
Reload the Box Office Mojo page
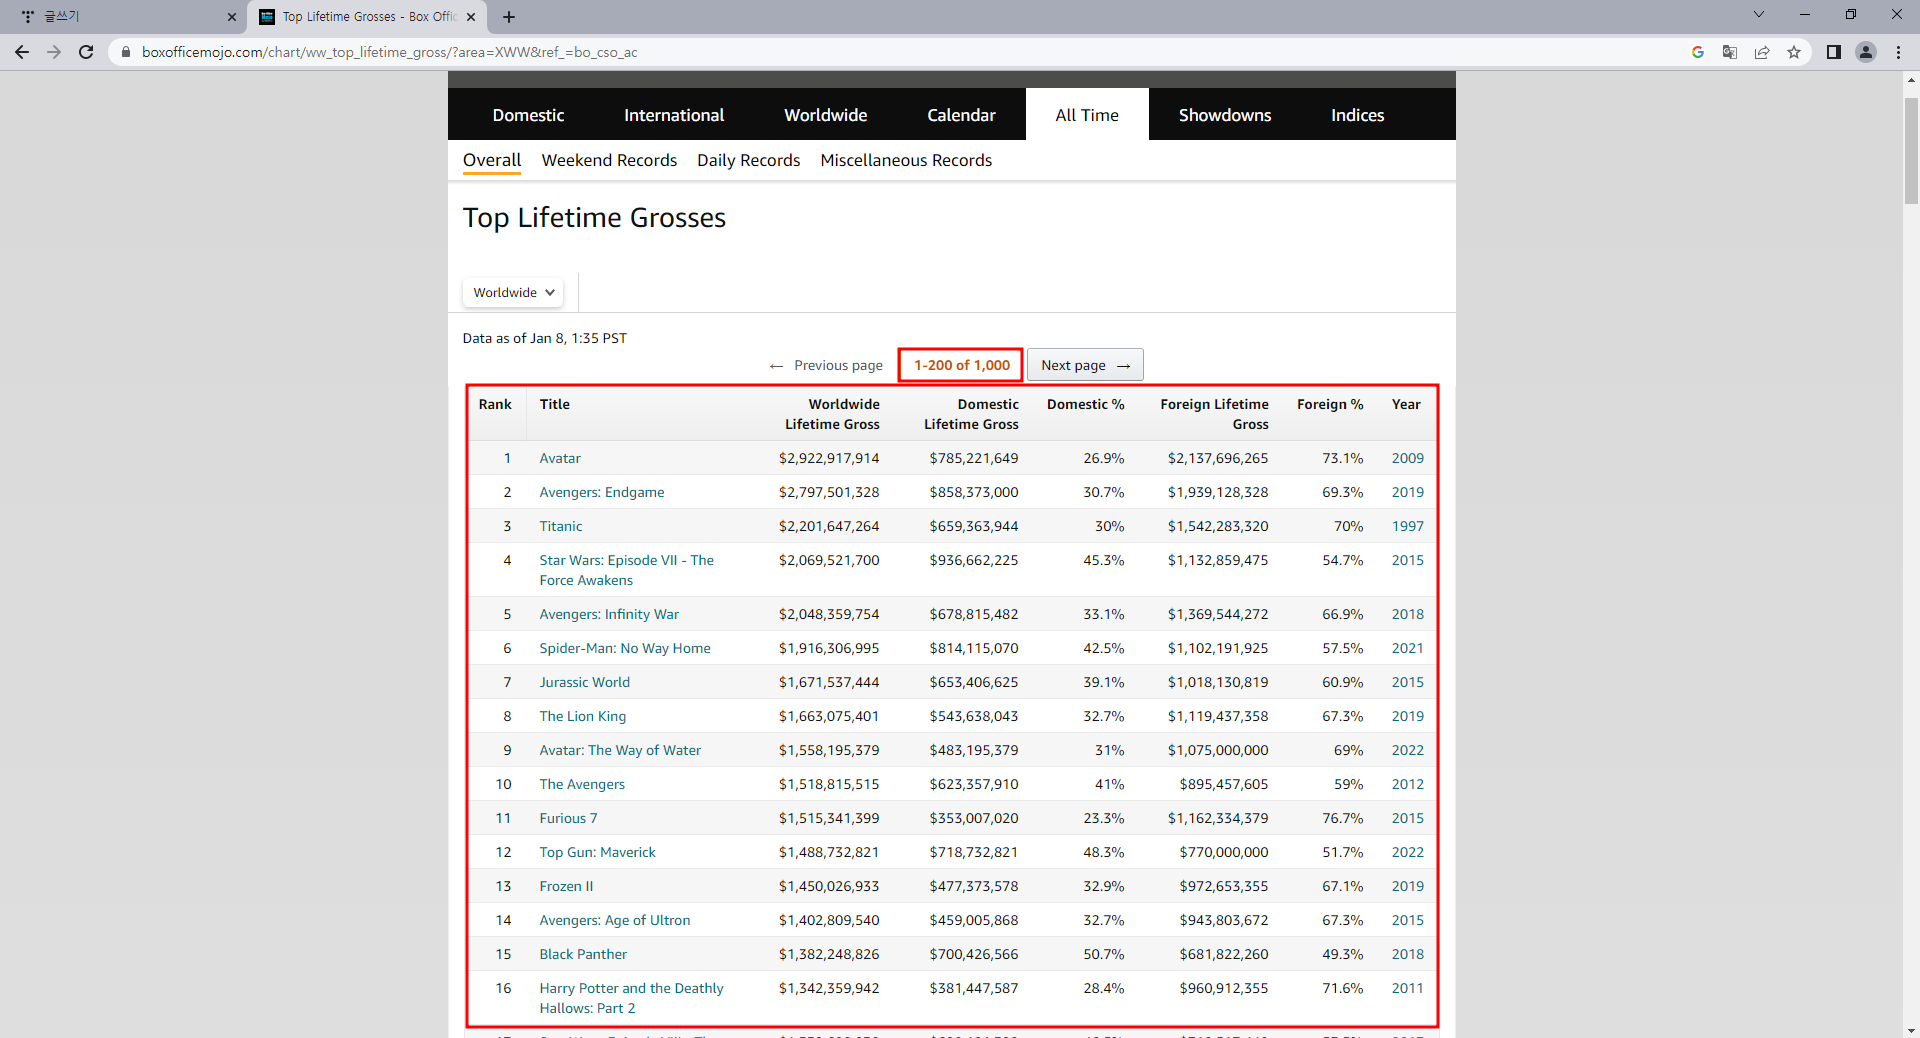(86, 52)
